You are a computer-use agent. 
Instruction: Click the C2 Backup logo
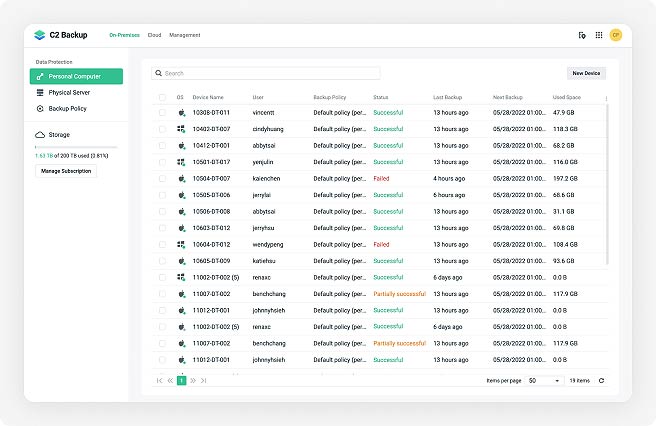click(60, 35)
